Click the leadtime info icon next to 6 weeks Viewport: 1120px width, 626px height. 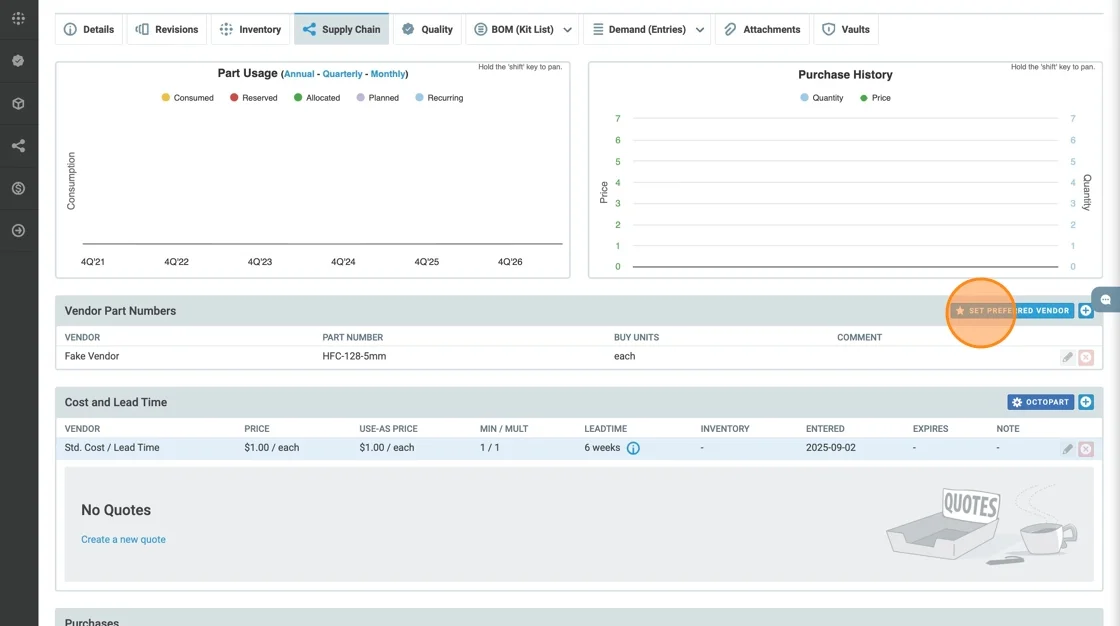633,448
